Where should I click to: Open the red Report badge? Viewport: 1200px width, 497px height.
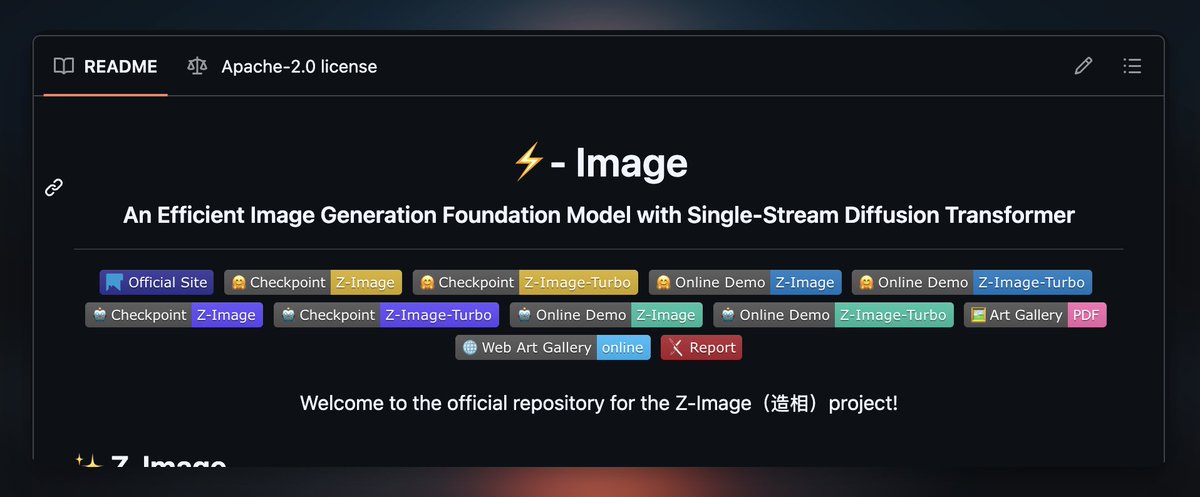701,348
